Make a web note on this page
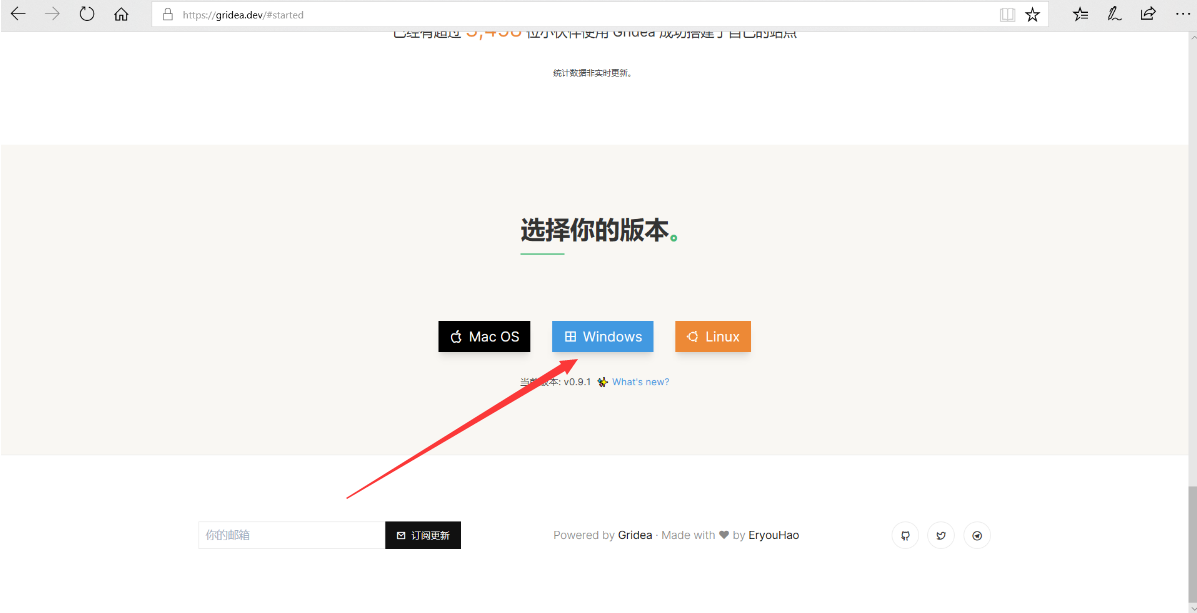The height and width of the screenshot is (613, 1197). (x=1113, y=14)
